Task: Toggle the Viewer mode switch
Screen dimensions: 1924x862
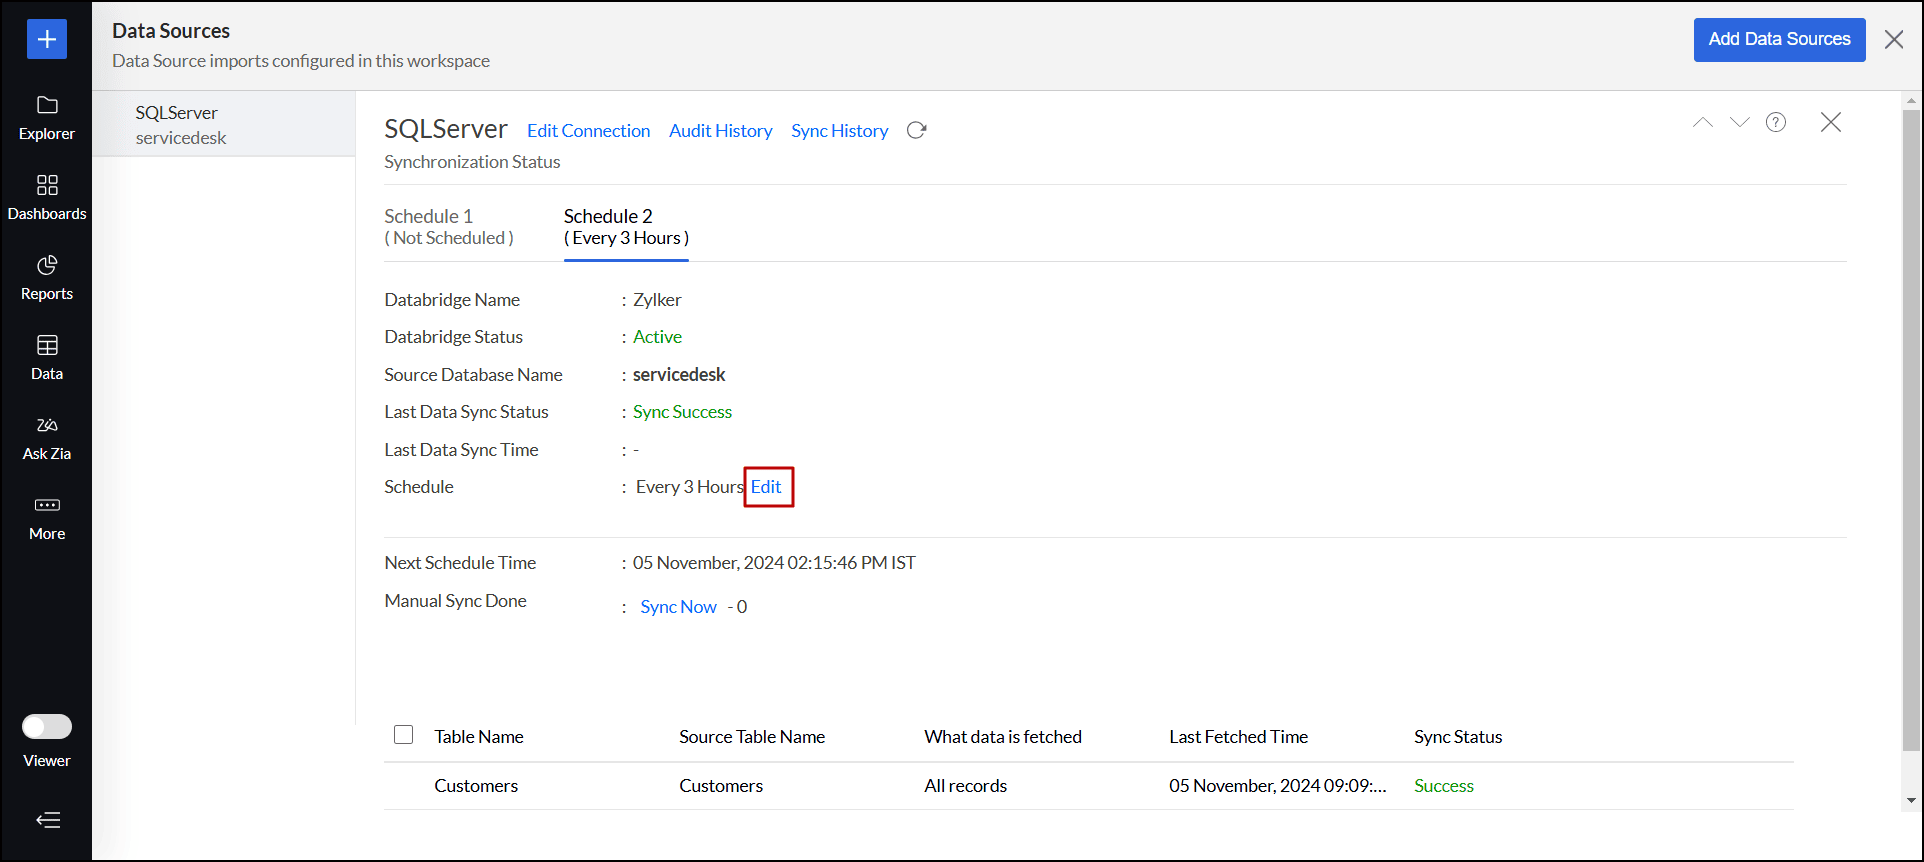Action: (x=47, y=727)
